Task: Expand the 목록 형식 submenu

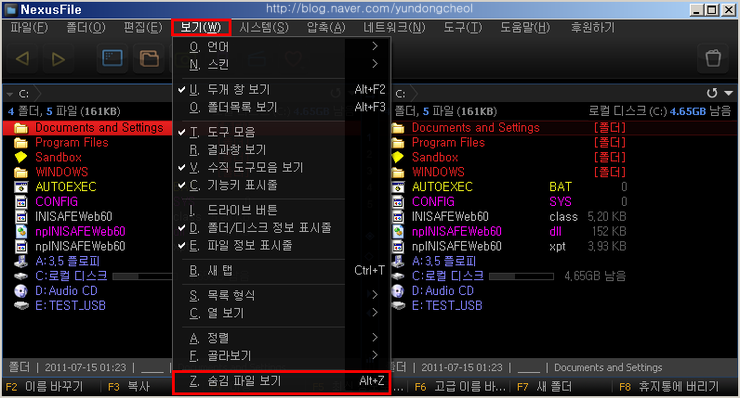Action: [283, 295]
